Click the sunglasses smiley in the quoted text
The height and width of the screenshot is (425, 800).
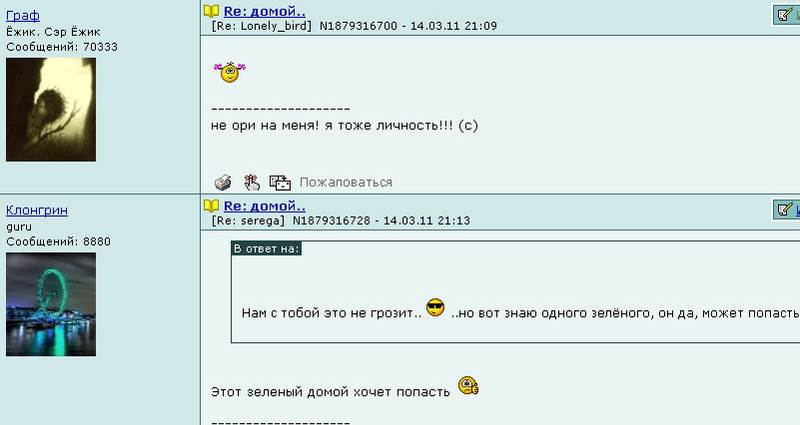[435, 308]
